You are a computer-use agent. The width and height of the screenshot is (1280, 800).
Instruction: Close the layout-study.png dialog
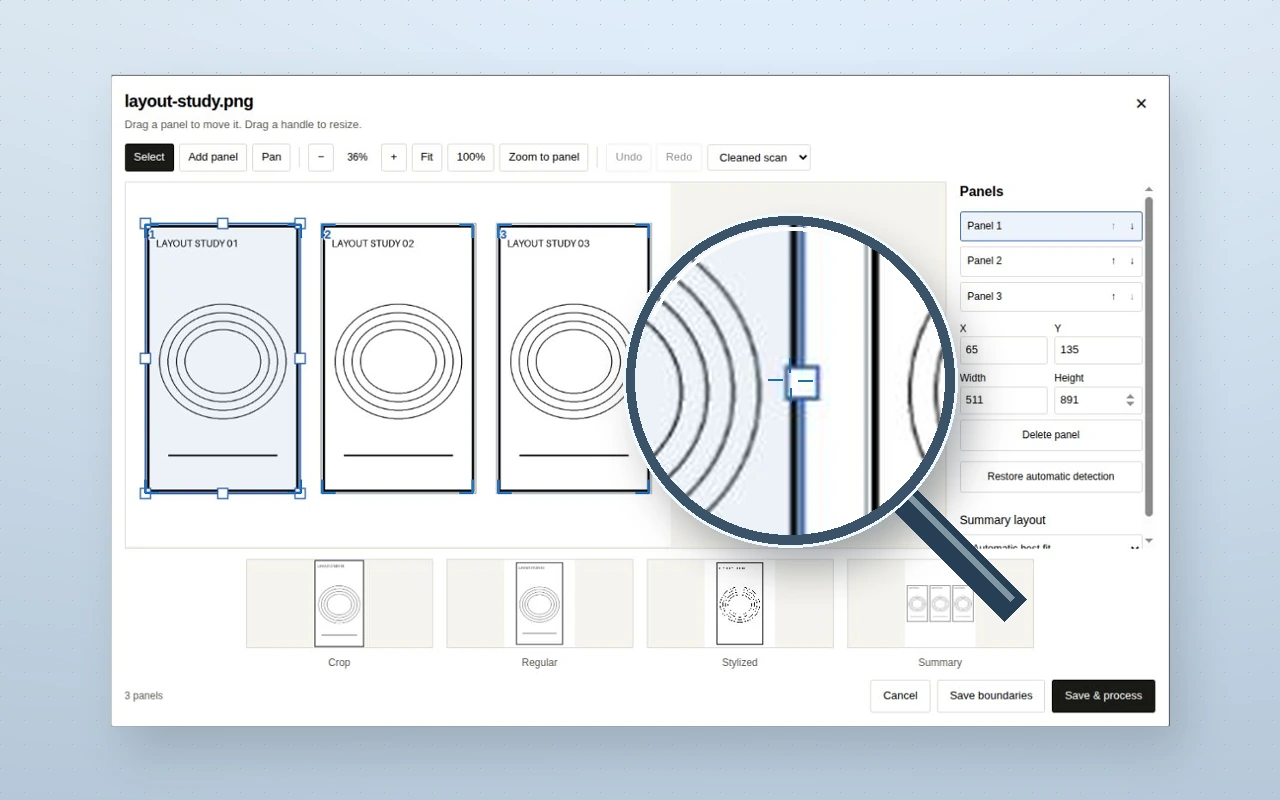coord(1141,103)
